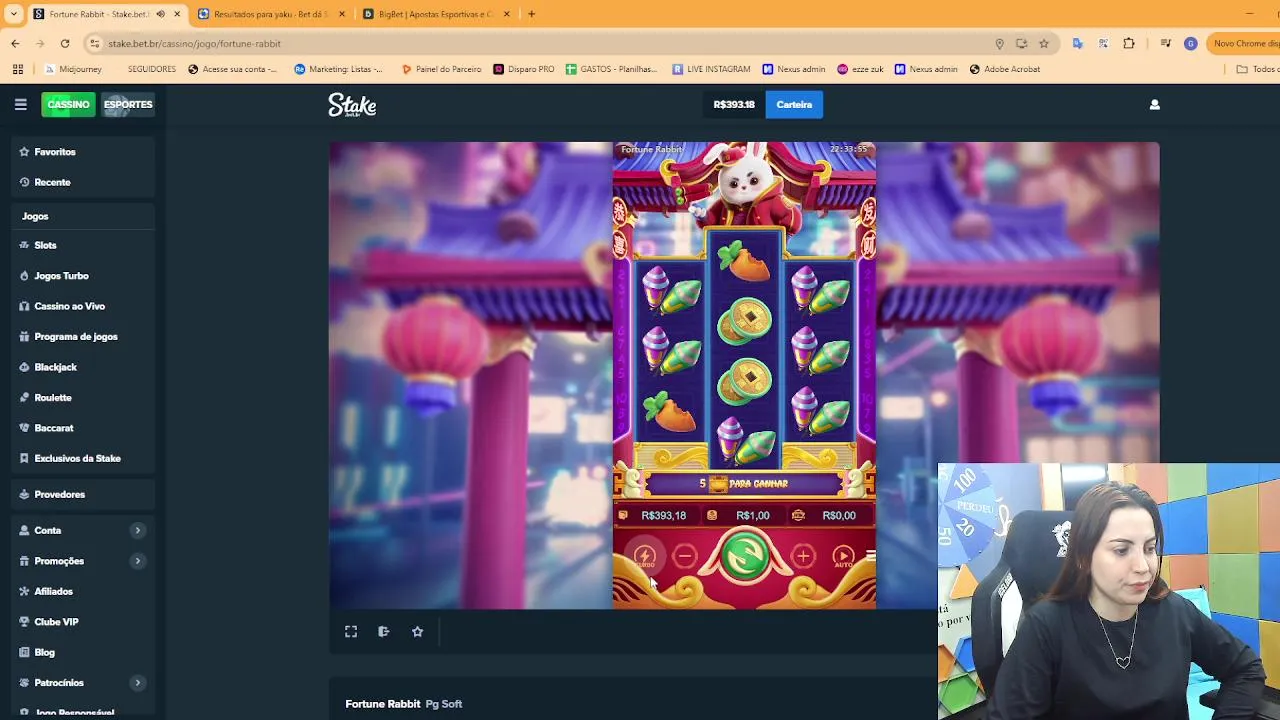Toggle fullscreen mode for the game
The height and width of the screenshot is (720, 1280).
[x=351, y=631]
